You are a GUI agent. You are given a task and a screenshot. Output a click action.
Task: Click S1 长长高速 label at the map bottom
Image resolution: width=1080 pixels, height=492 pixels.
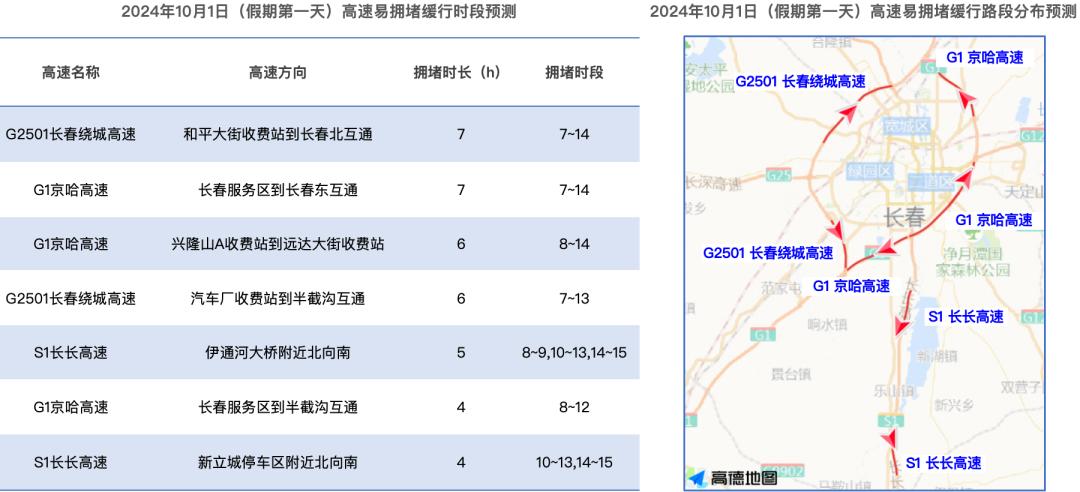[943, 463]
